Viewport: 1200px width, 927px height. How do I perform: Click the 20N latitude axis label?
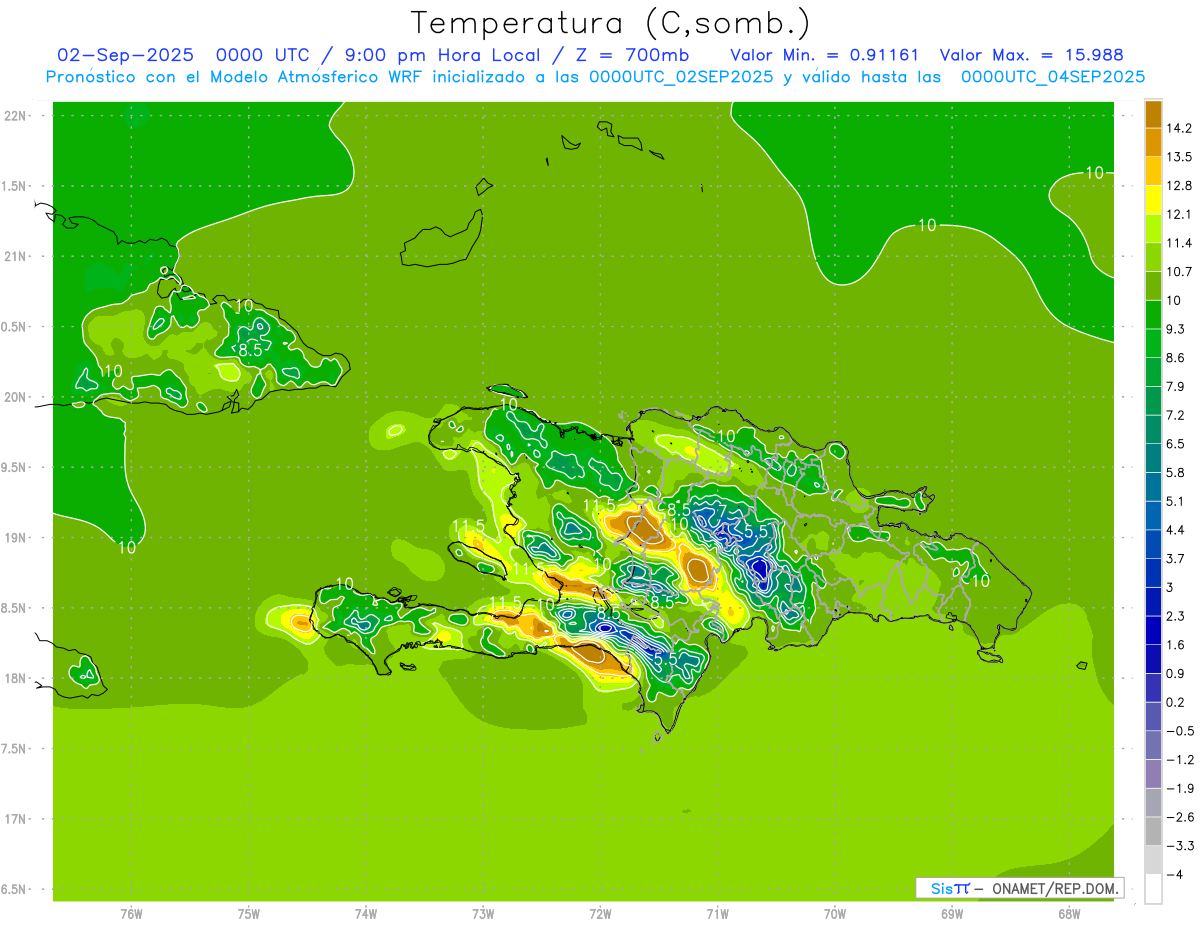(x=16, y=398)
